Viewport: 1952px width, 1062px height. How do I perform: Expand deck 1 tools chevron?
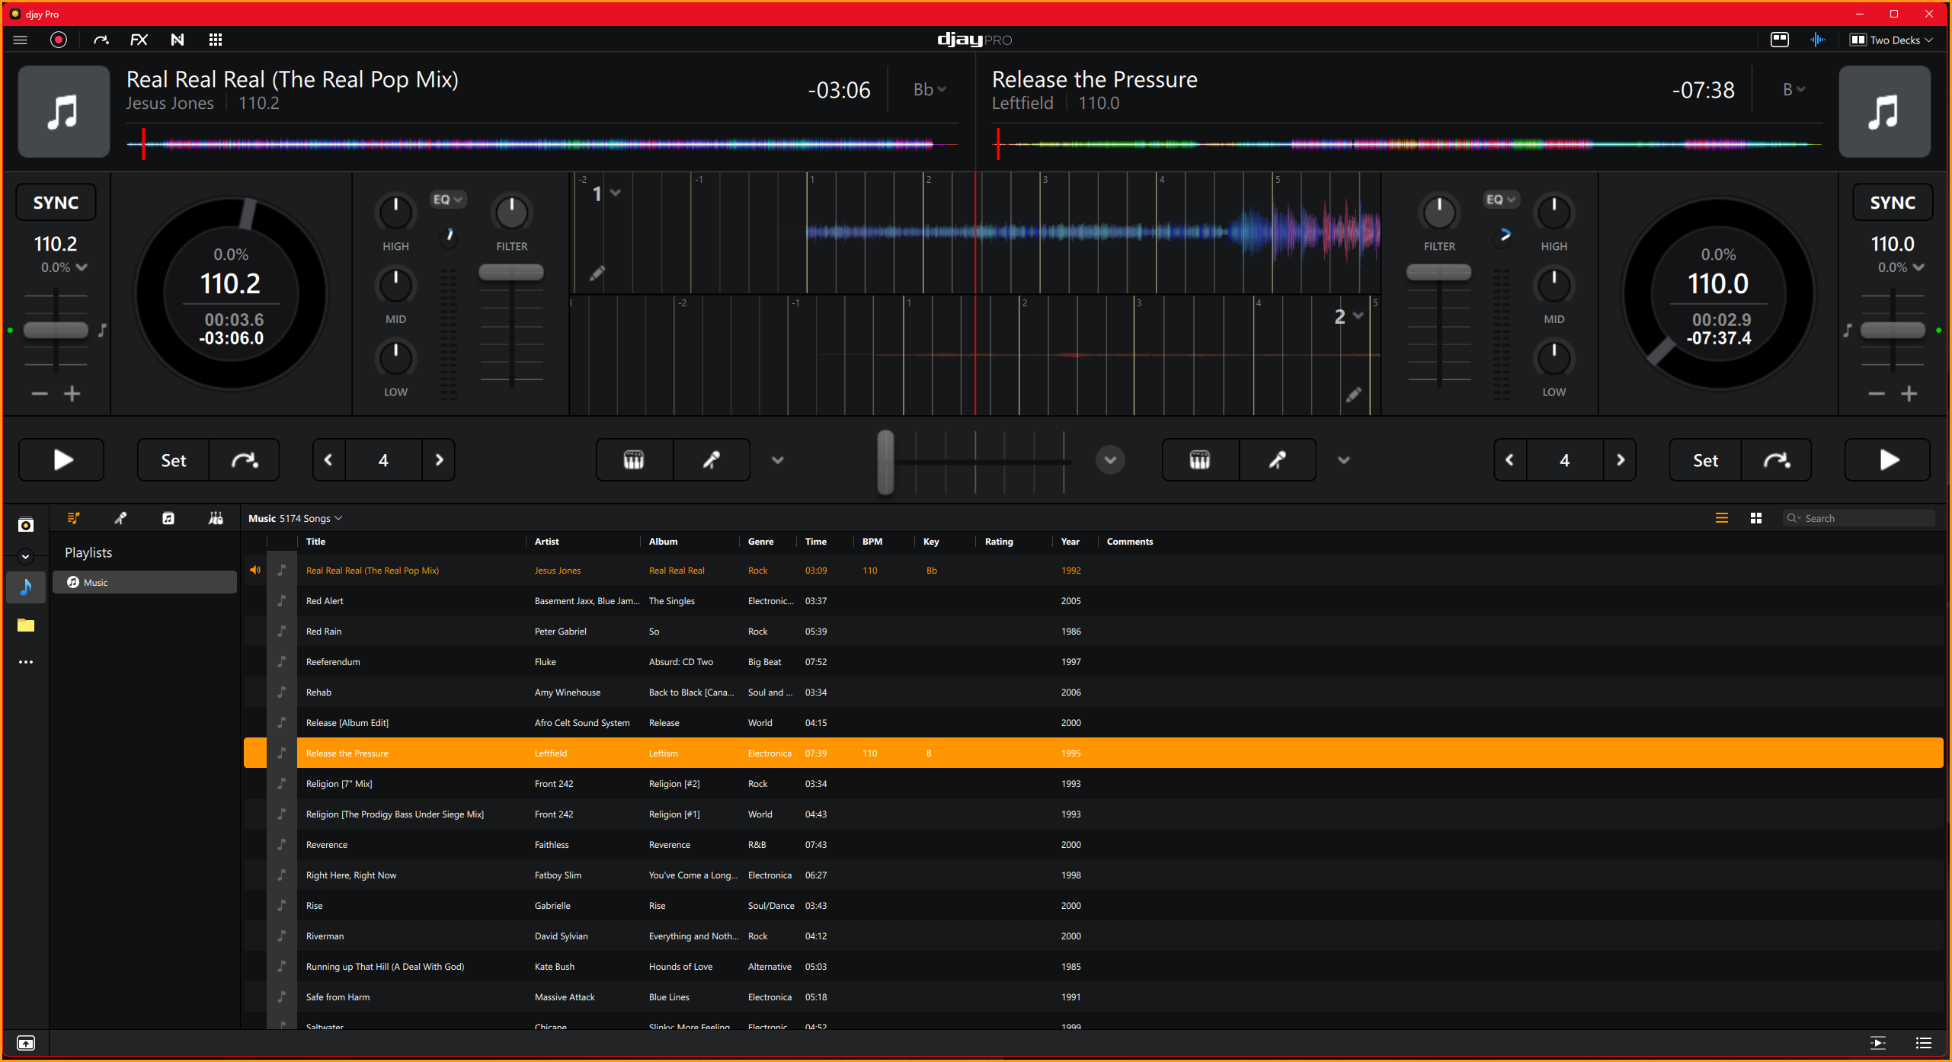[777, 460]
